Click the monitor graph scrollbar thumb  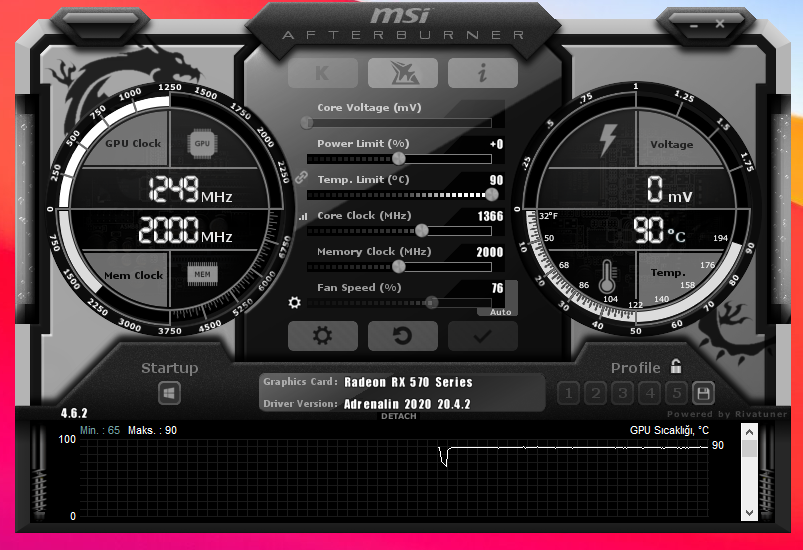(x=749, y=449)
